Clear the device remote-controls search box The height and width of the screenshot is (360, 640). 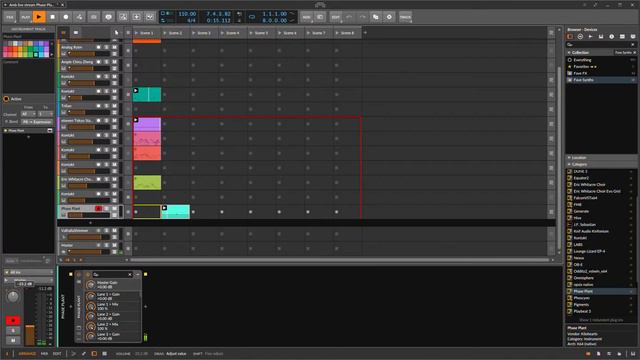click(130, 274)
